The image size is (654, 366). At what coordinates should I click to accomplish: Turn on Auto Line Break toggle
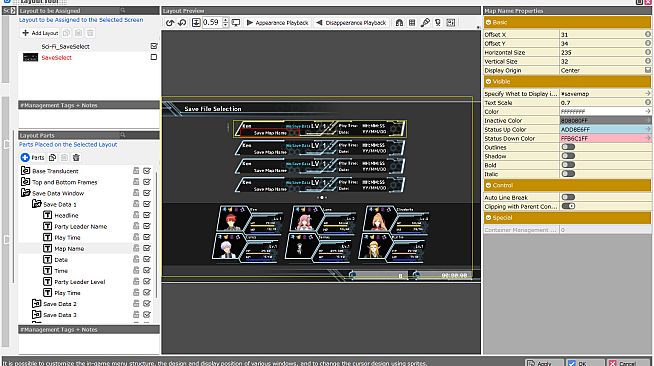click(x=568, y=197)
